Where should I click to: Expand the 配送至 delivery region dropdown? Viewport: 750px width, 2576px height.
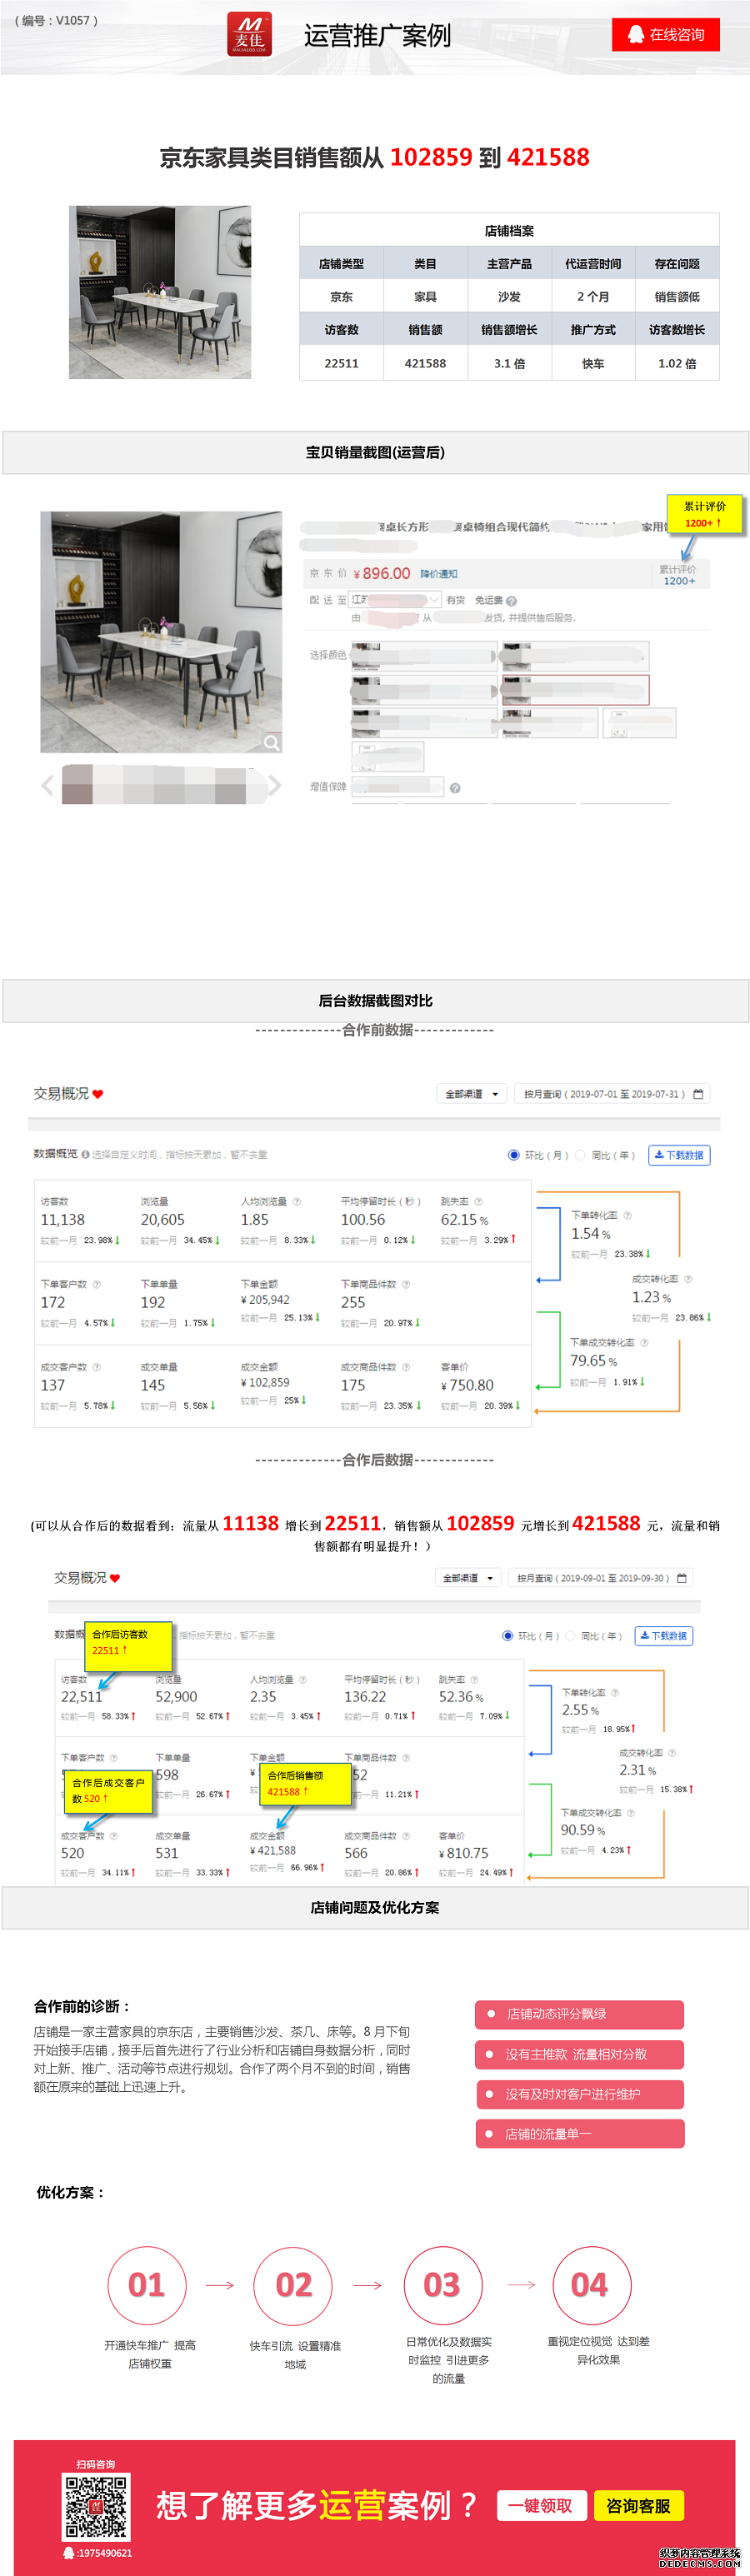[396, 600]
